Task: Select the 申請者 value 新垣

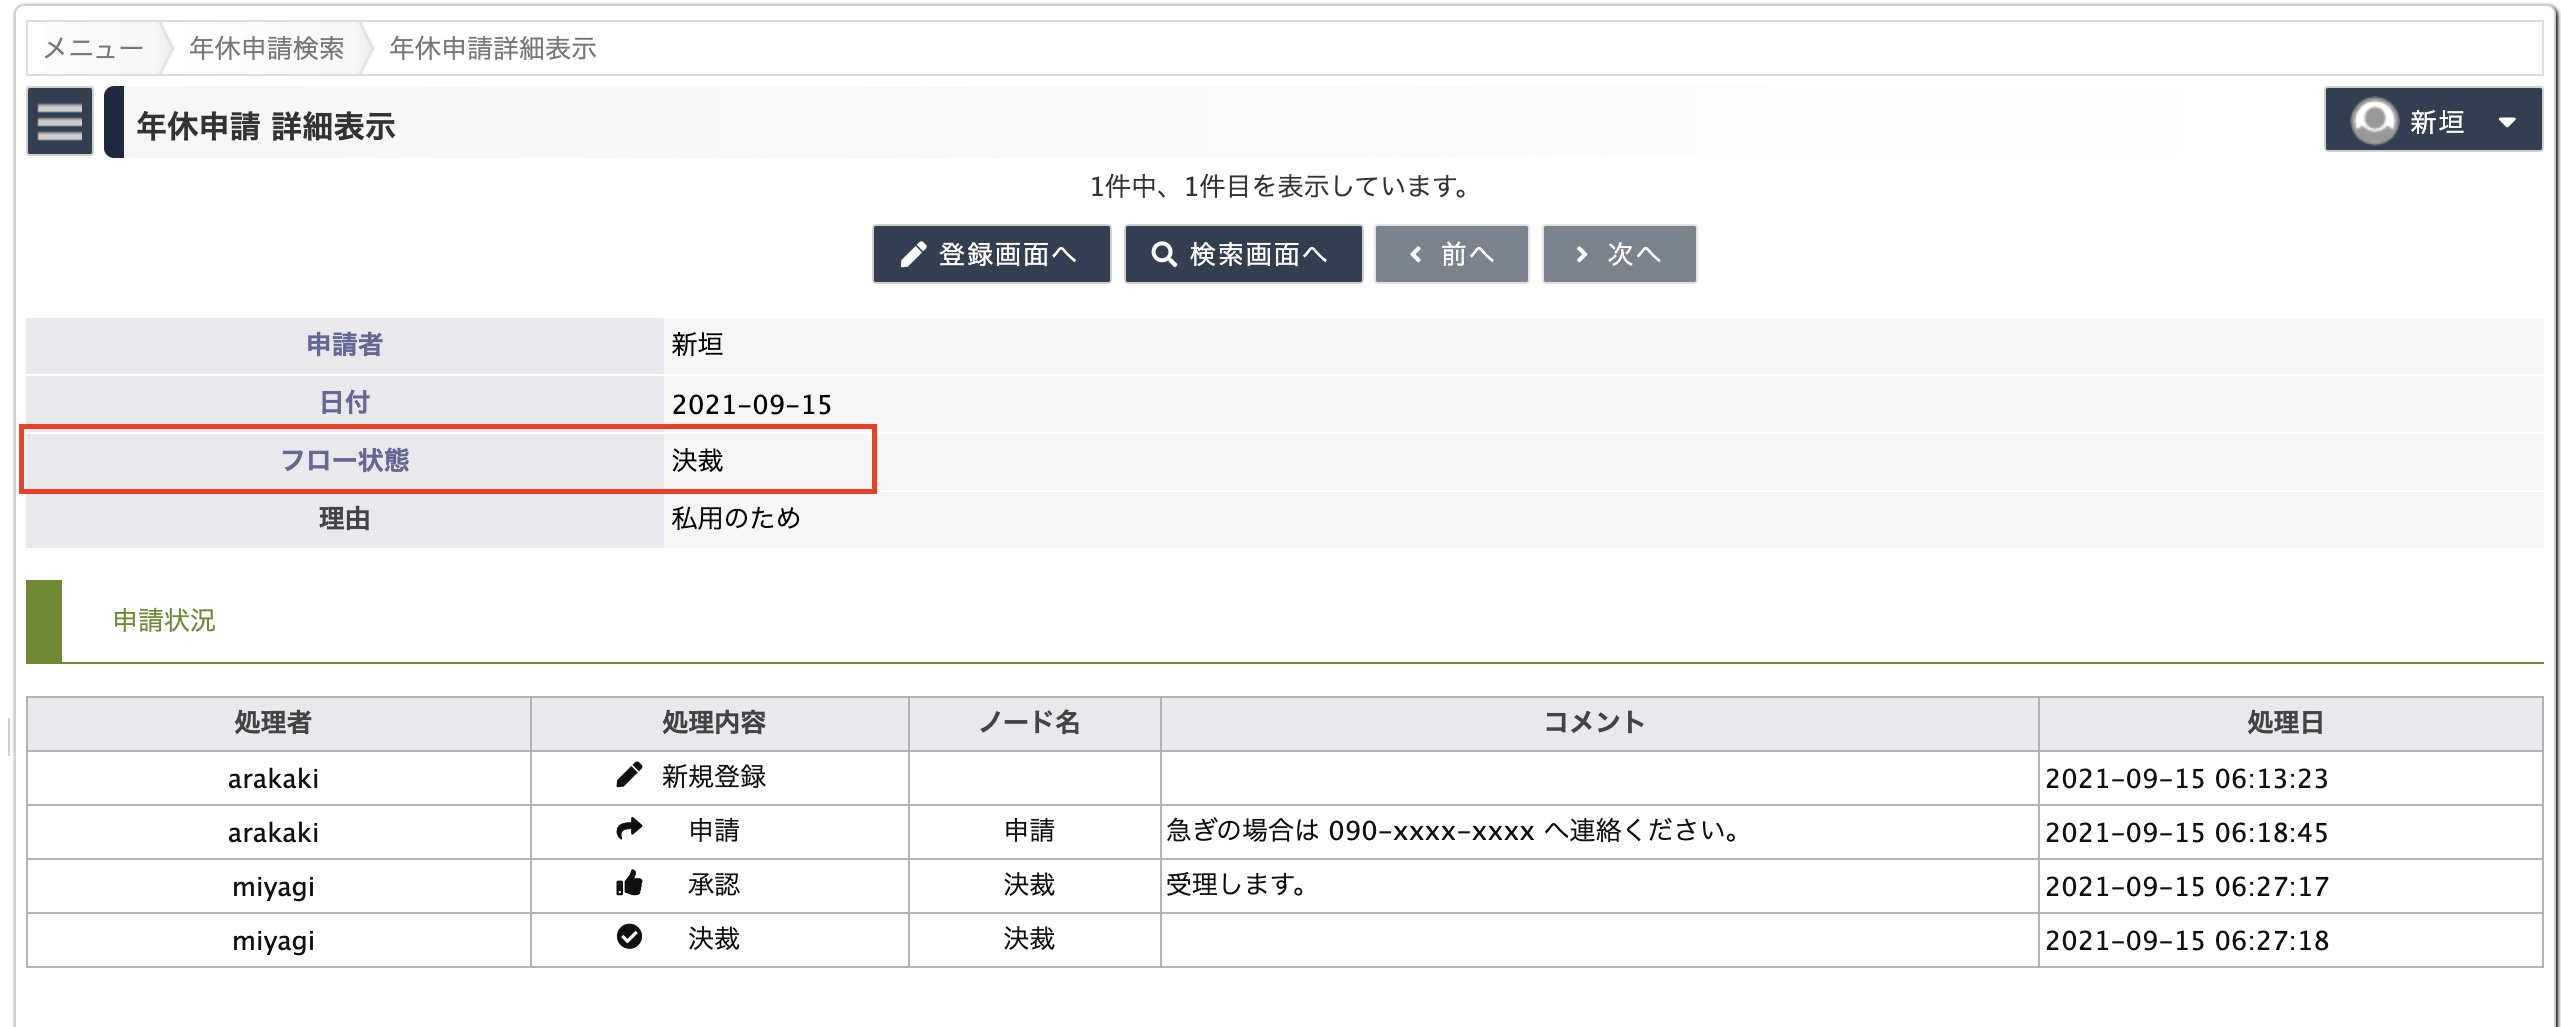Action: [697, 345]
